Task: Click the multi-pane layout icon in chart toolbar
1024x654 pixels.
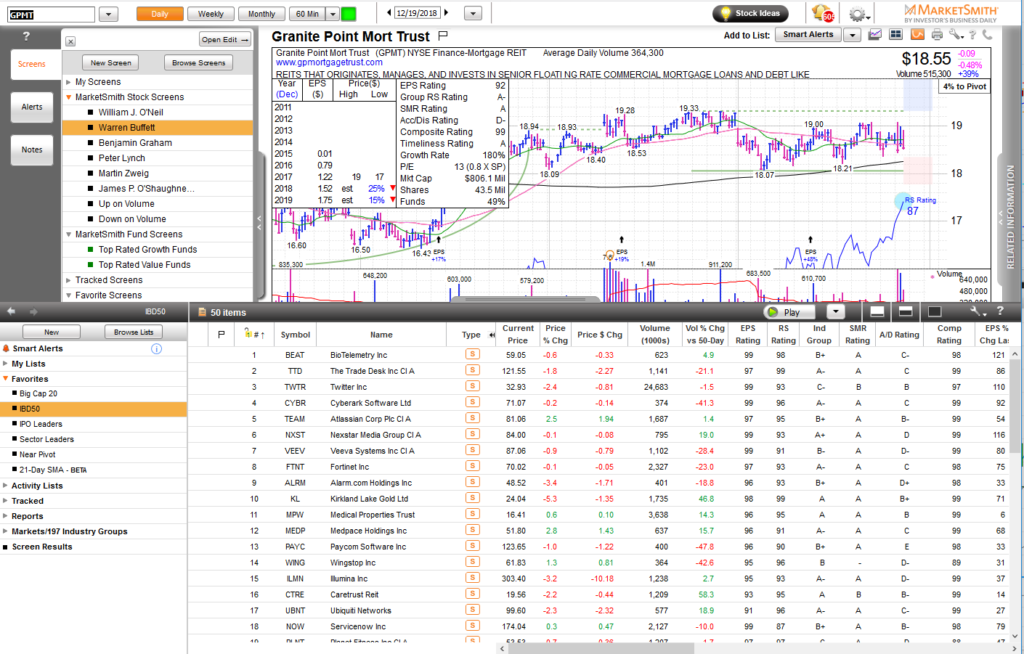Action: [x=896, y=35]
